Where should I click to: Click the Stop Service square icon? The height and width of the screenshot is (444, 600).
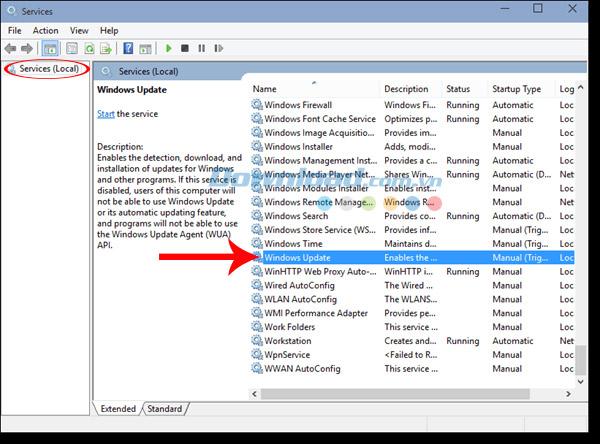point(185,48)
